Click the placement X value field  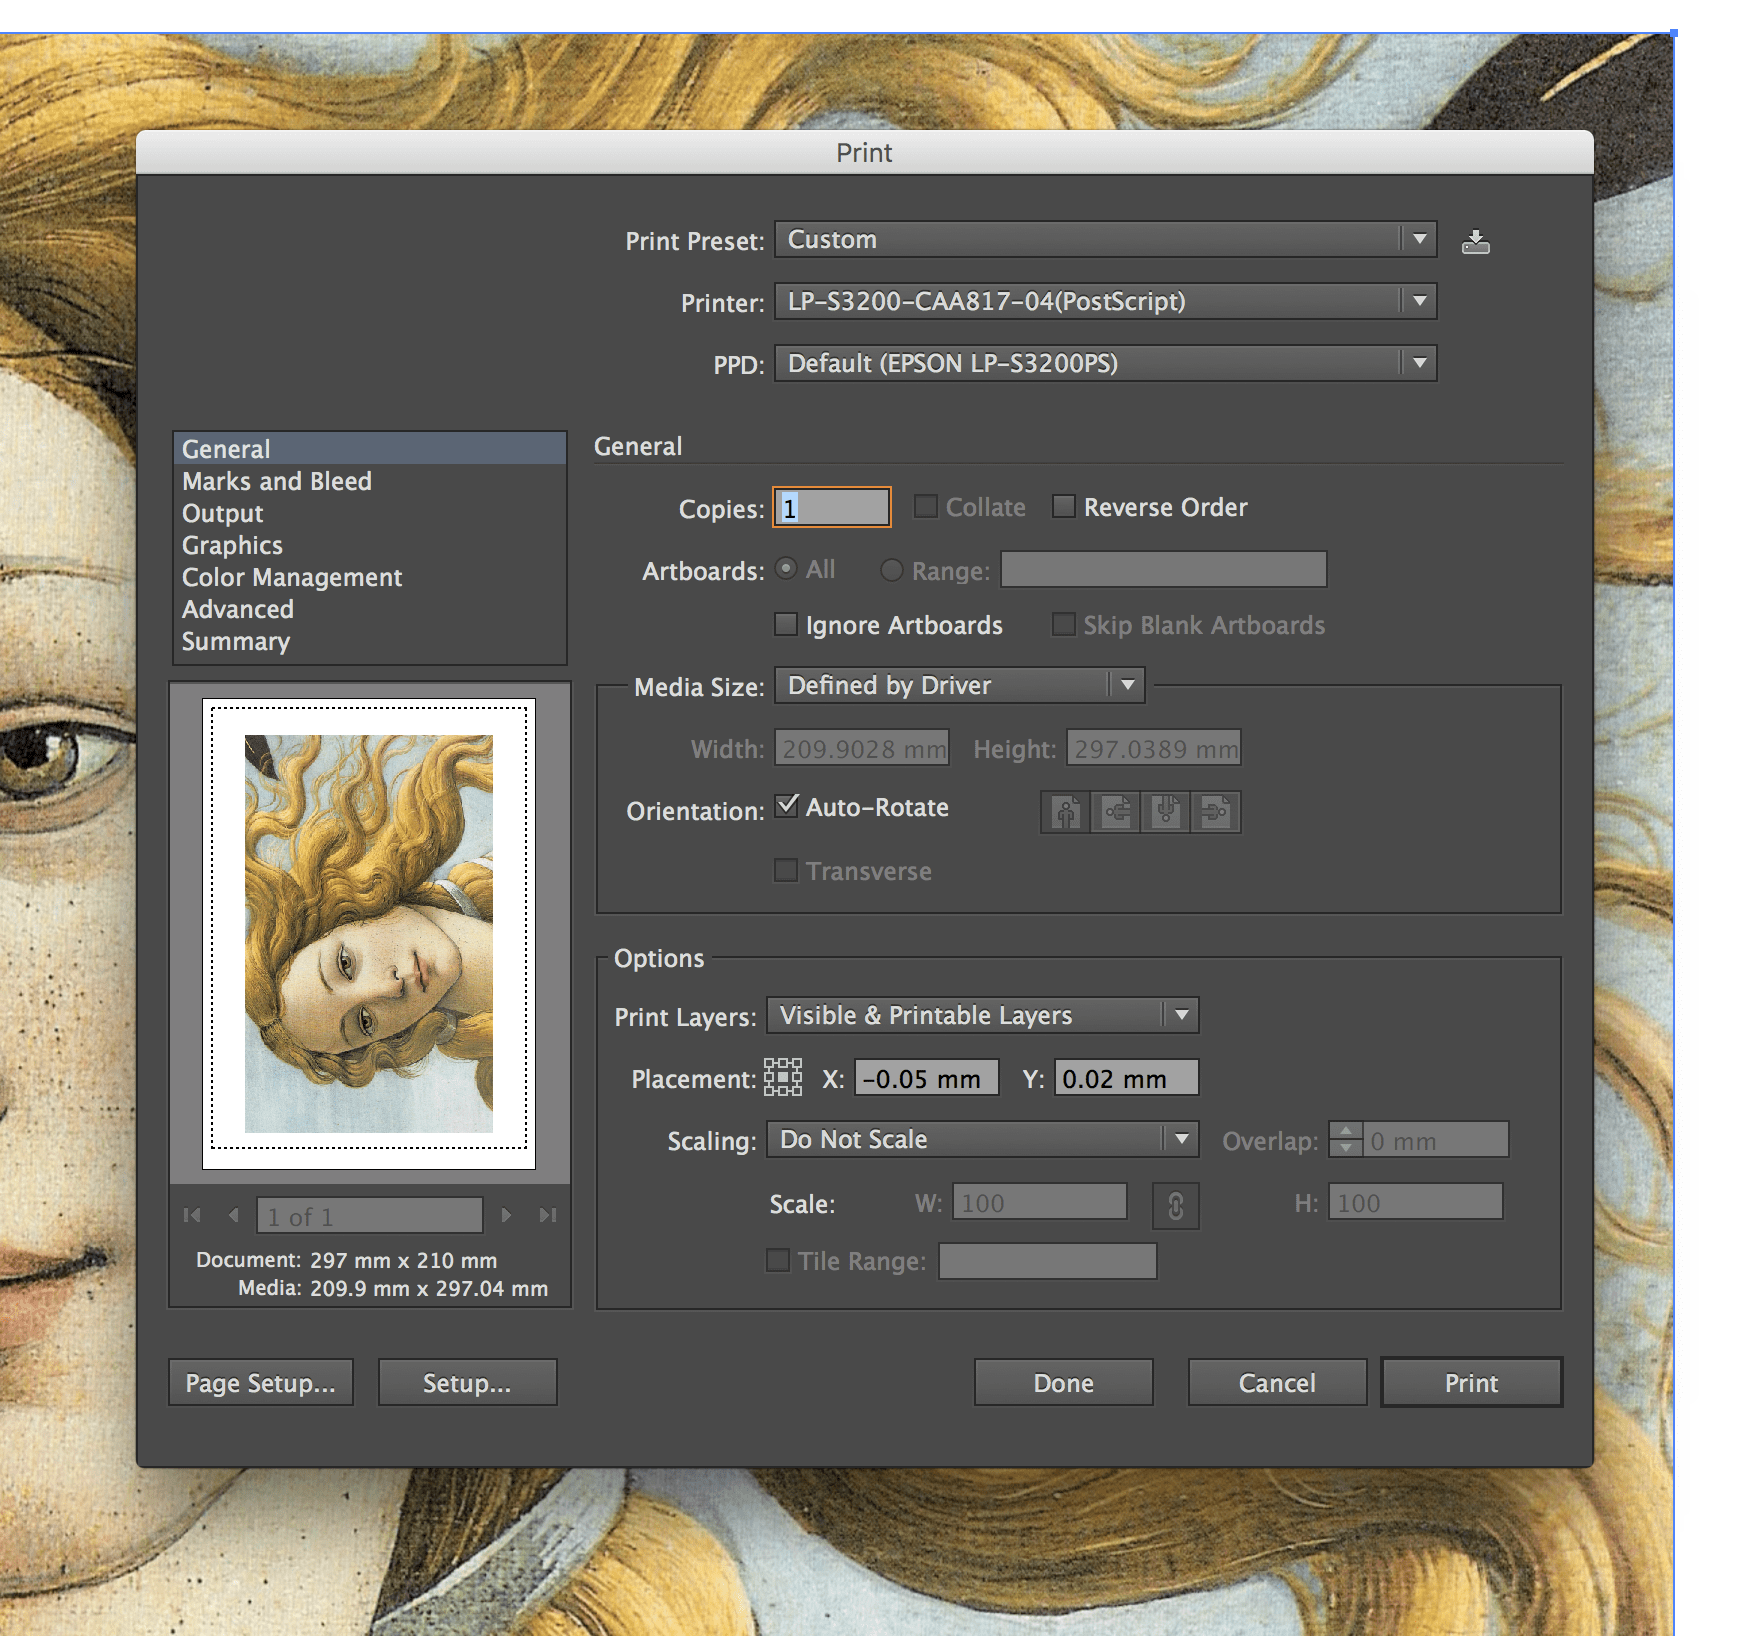pyautogui.click(x=926, y=1078)
